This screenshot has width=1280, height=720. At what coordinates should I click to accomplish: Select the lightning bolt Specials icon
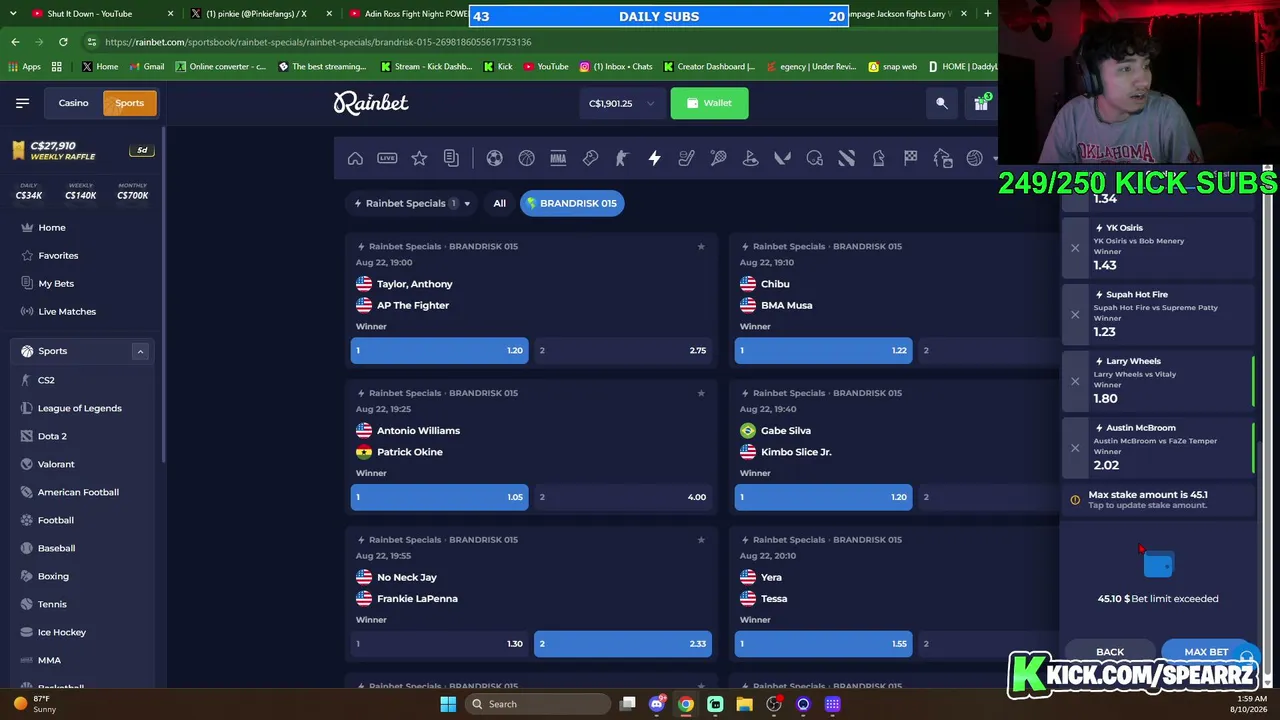pyautogui.click(x=654, y=158)
